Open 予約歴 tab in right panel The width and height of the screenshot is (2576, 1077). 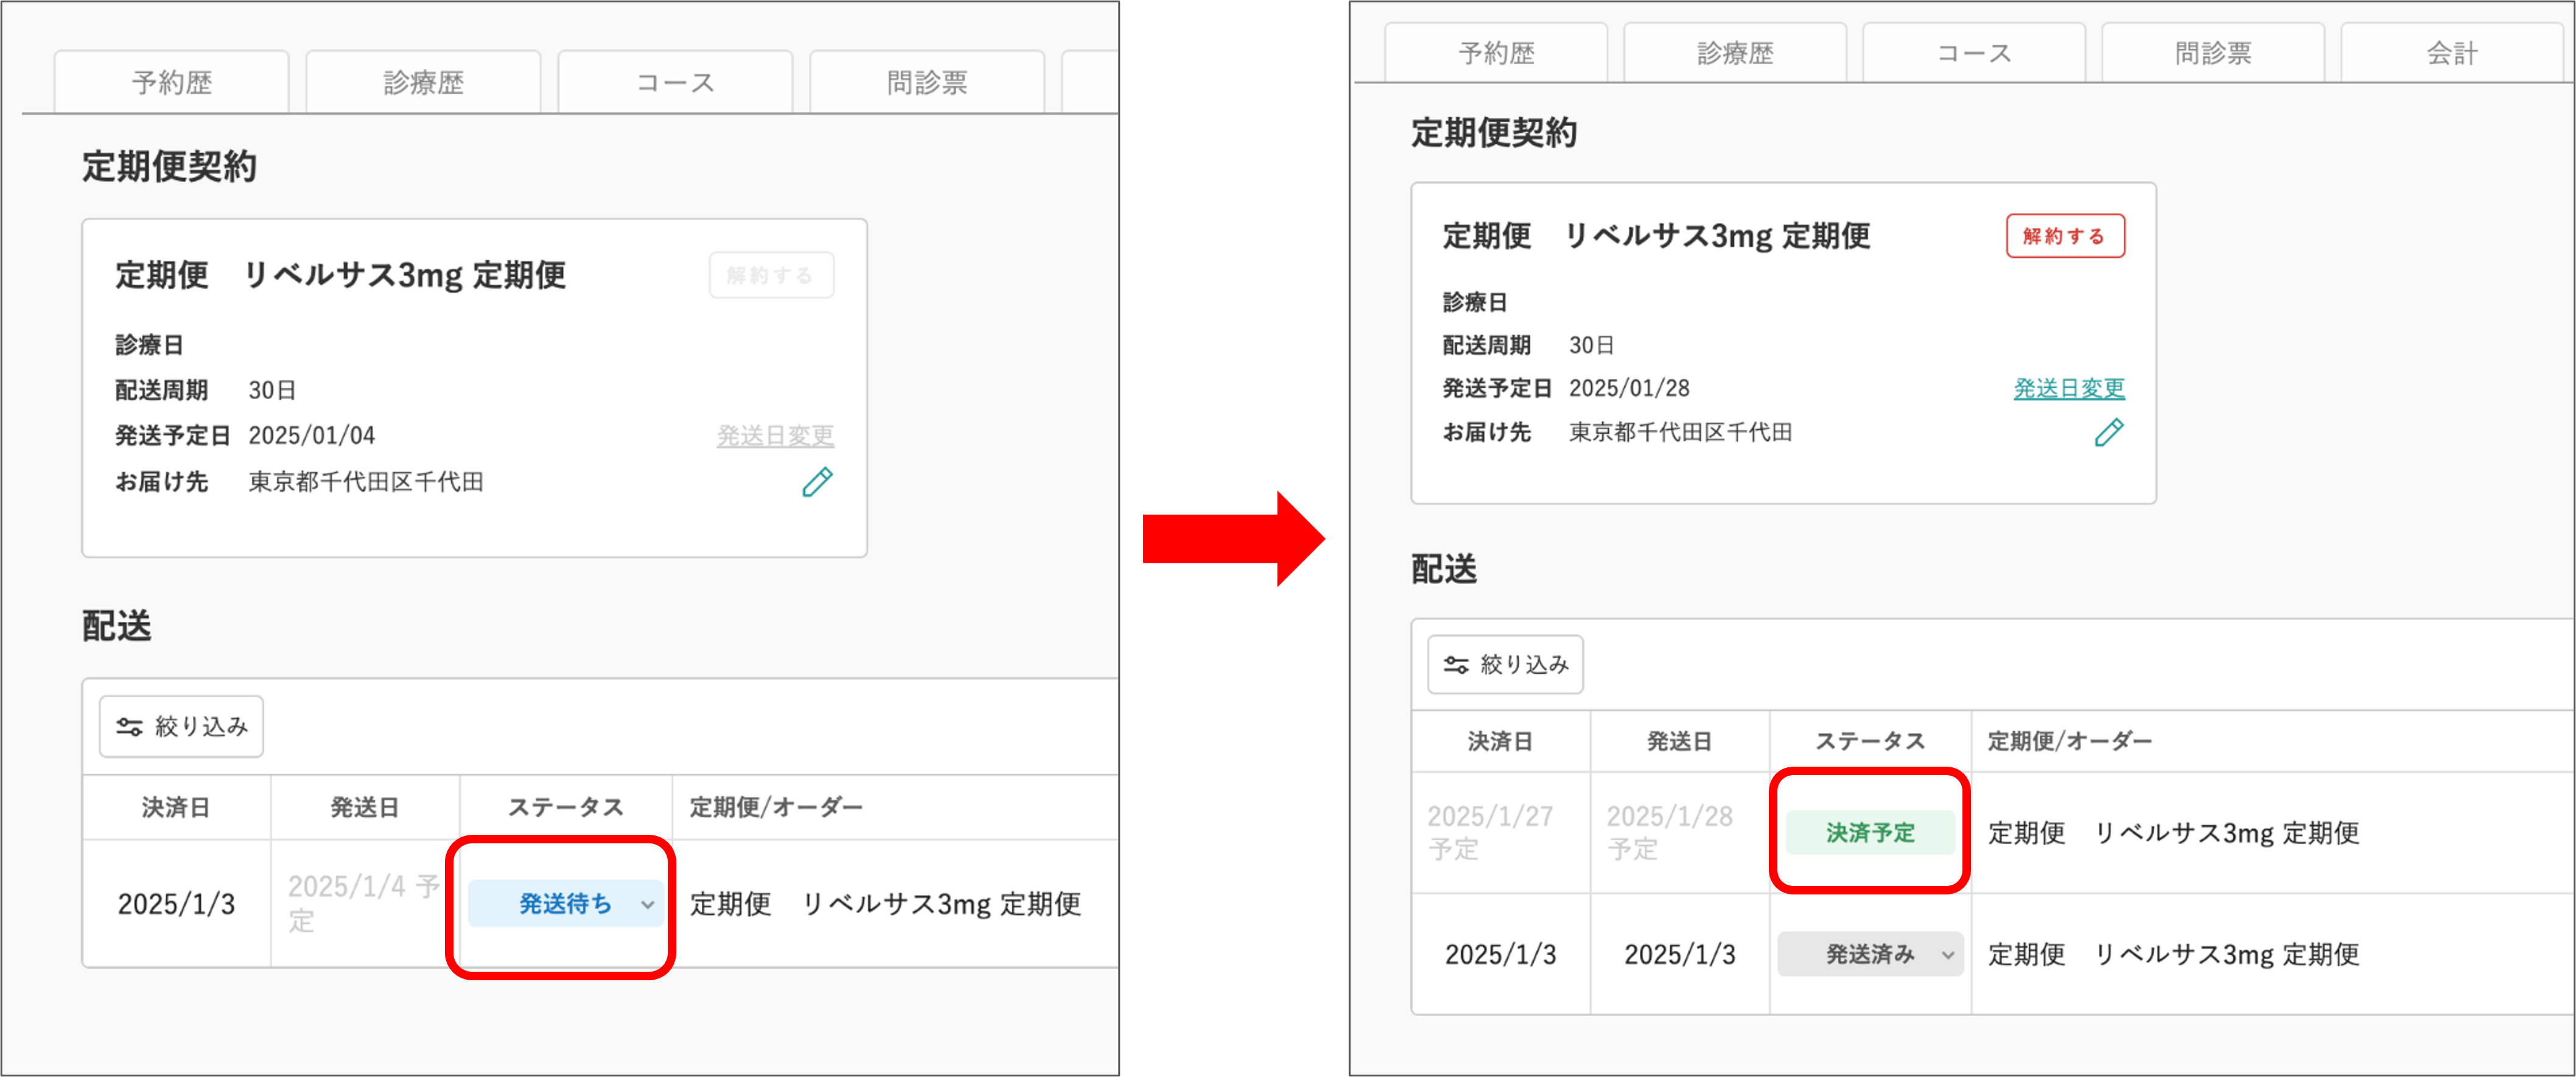pyautogui.click(x=1496, y=53)
